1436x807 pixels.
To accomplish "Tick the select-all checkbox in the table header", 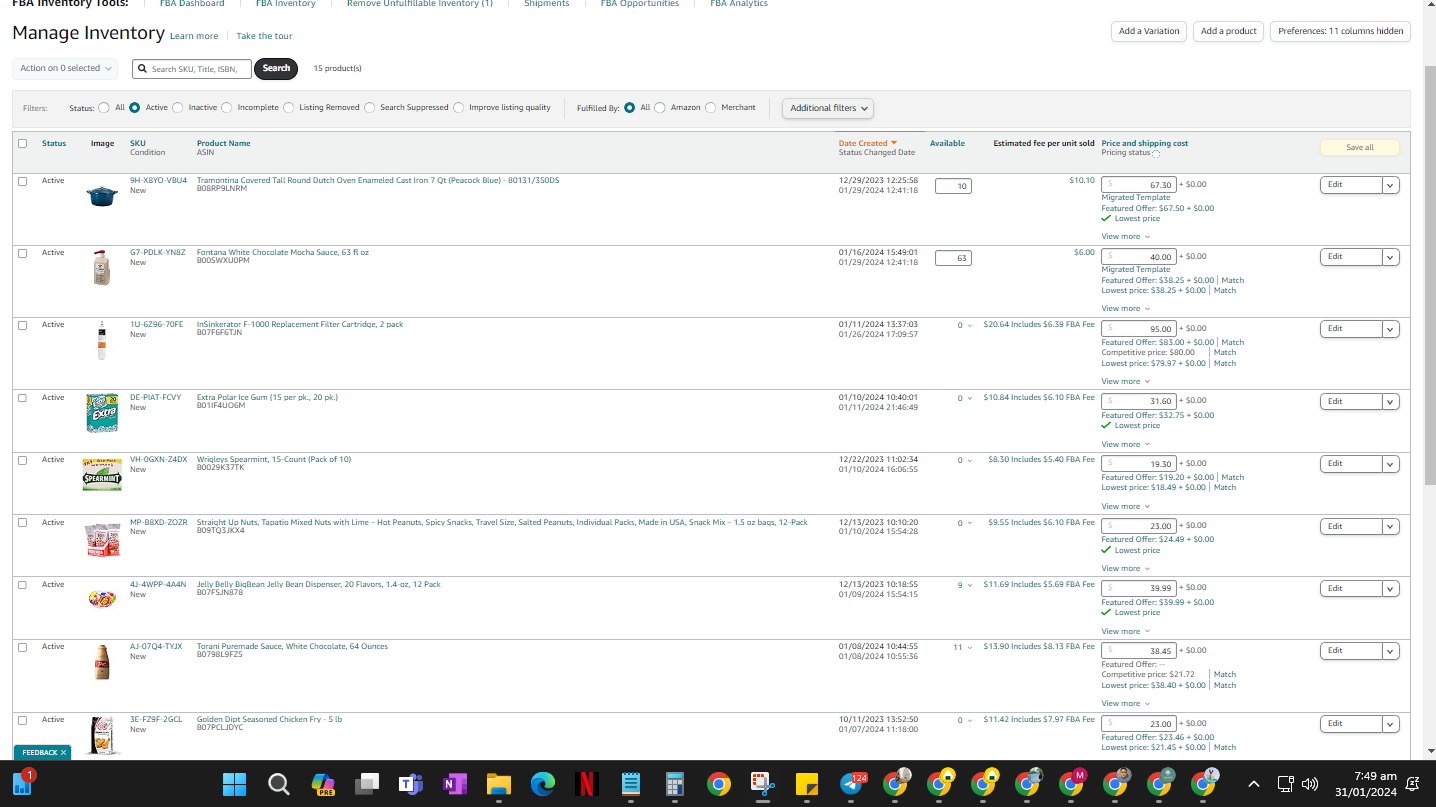I will pyautogui.click(x=23, y=143).
